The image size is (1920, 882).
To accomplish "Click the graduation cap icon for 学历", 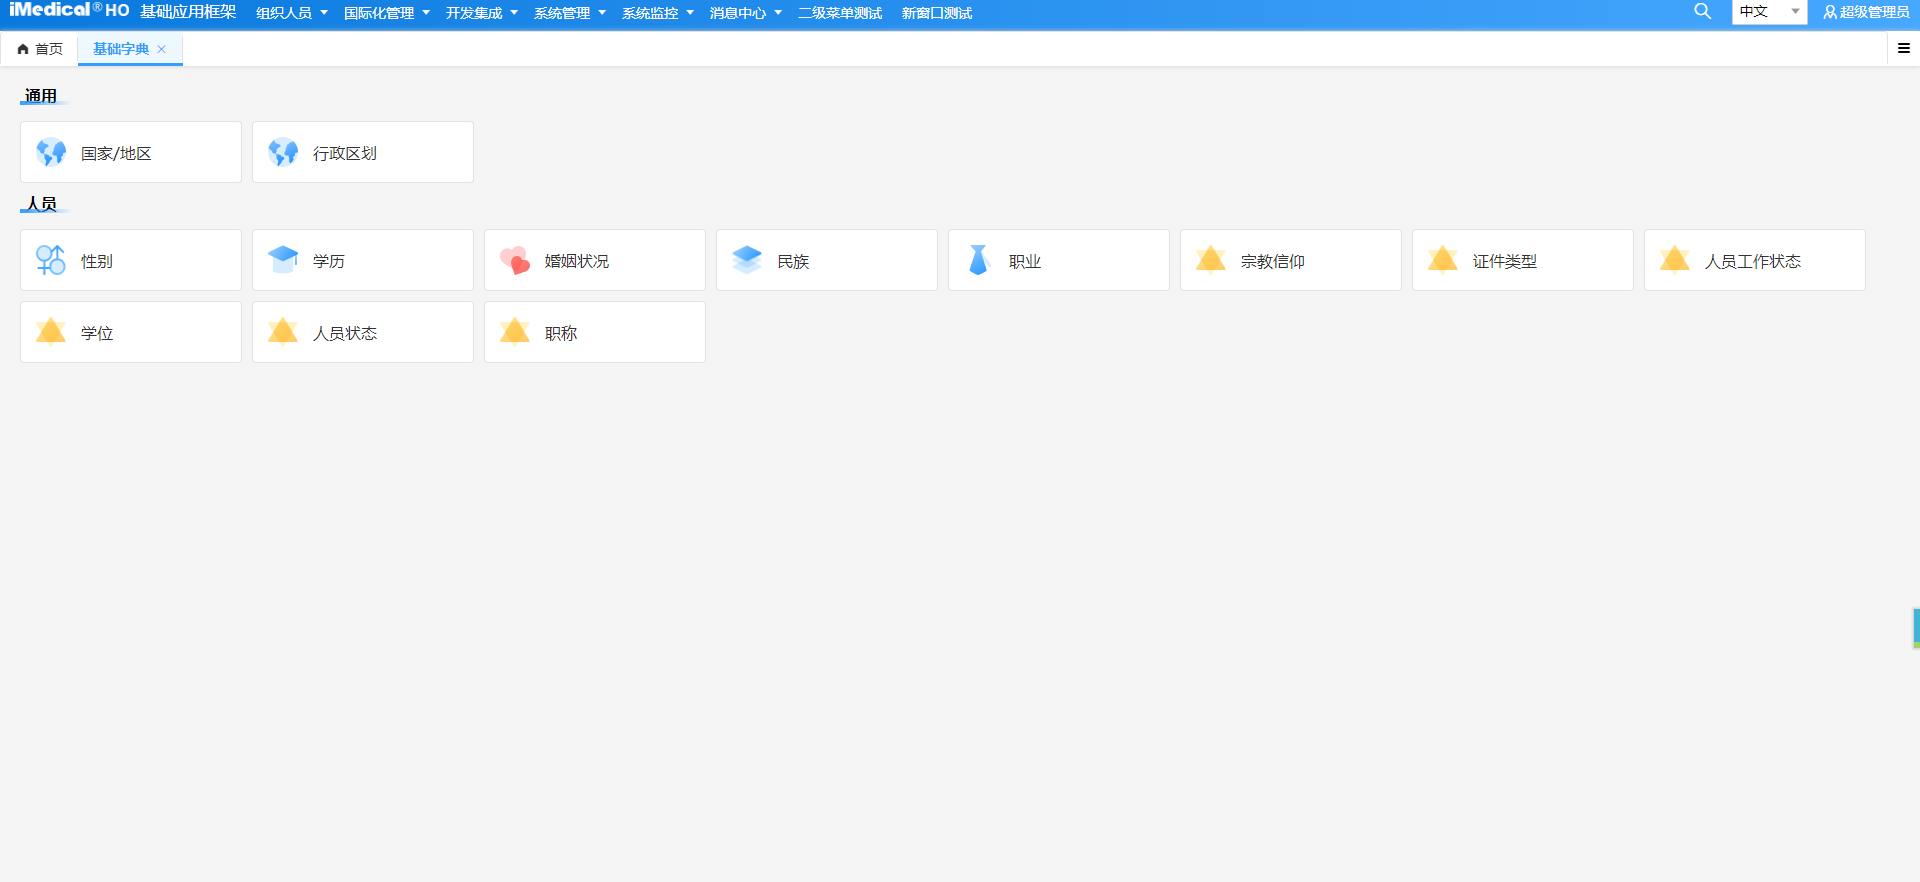I will tap(283, 260).
